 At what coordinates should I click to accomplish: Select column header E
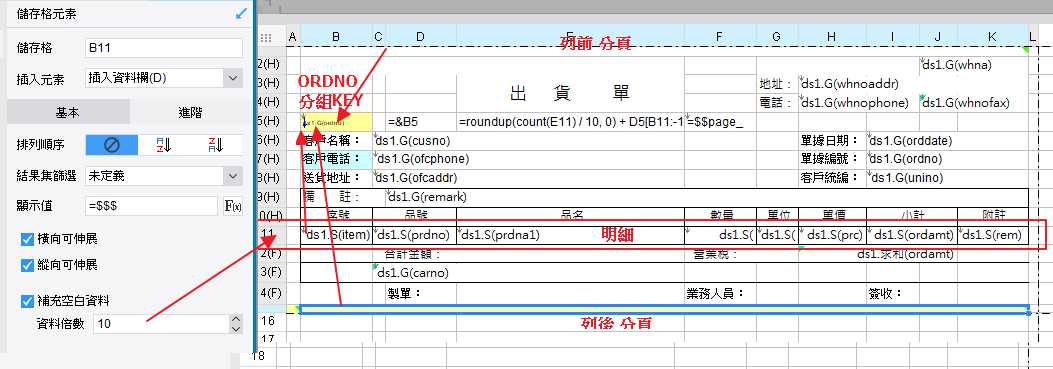pos(570,36)
